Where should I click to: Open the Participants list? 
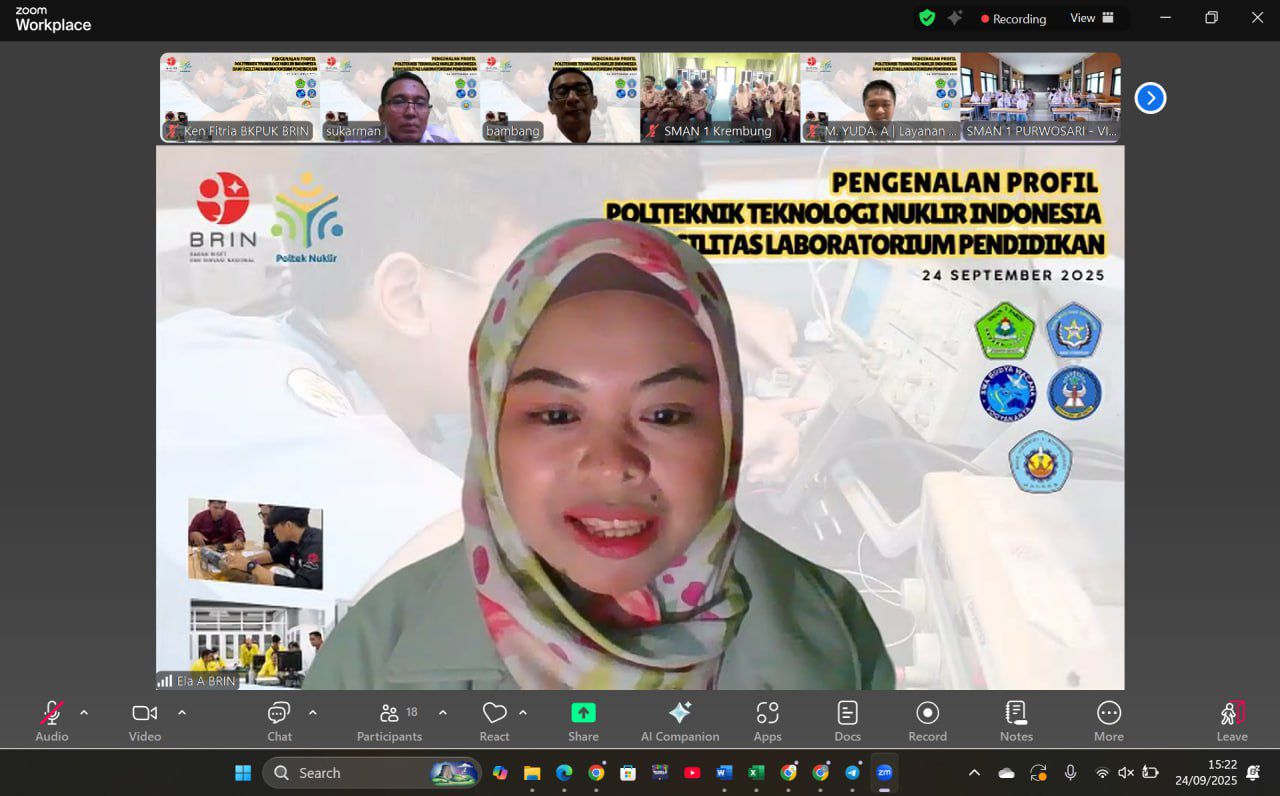(x=389, y=721)
